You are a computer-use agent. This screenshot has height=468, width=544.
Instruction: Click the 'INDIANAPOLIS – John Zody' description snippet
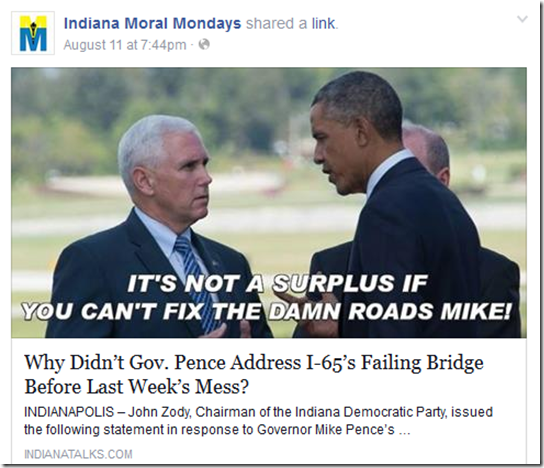(x=258, y=412)
